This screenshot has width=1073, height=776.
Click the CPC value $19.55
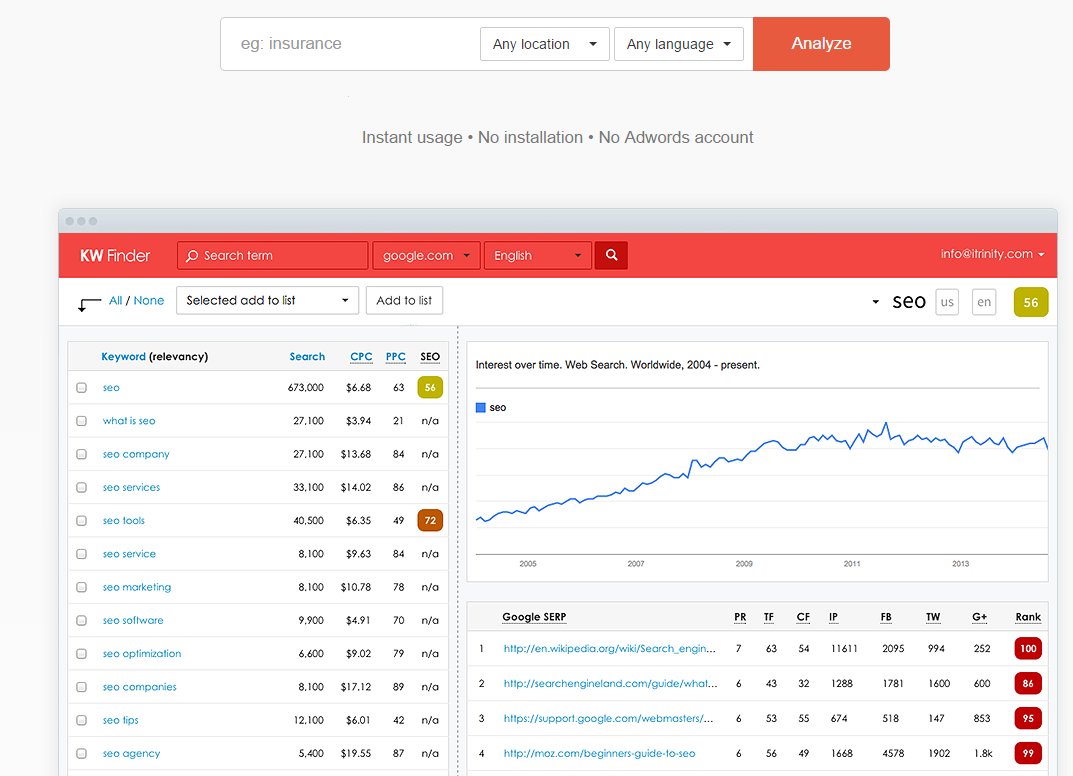(x=356, y=753)
